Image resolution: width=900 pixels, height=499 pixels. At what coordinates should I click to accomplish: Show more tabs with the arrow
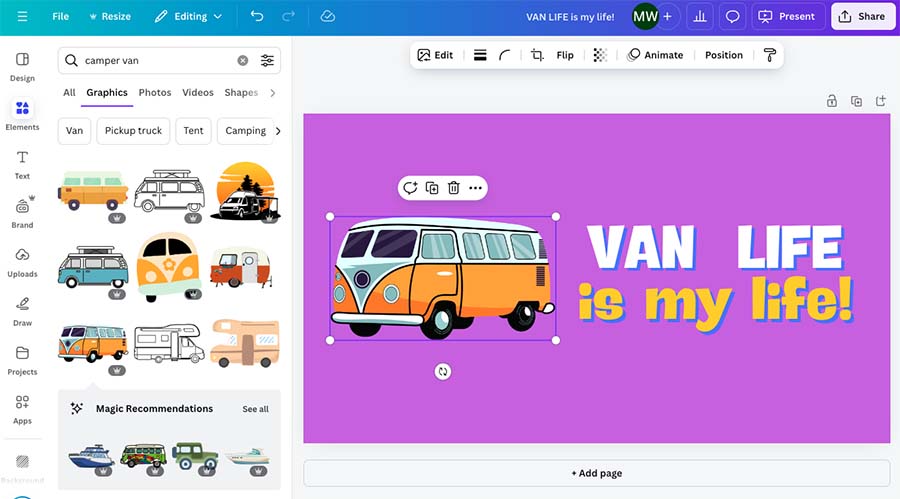(273, 92)
